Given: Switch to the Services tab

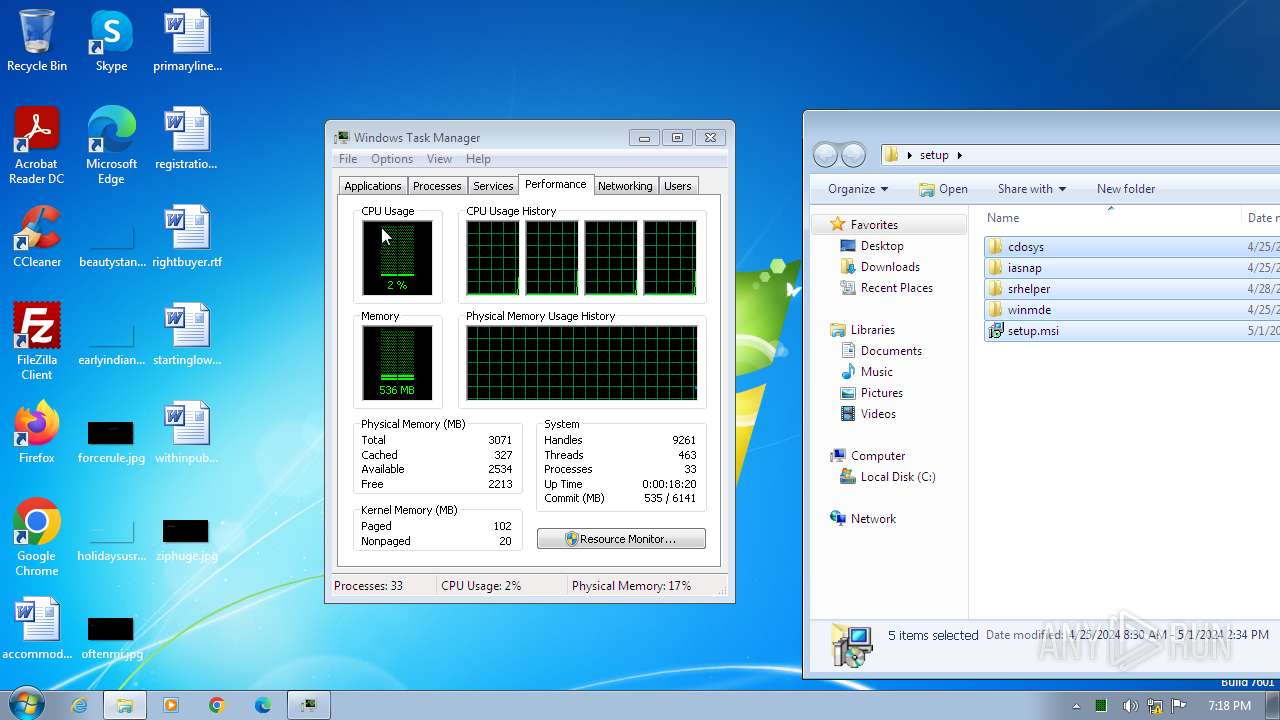Looking at the screenshot, I should click(x=493, y=186).
